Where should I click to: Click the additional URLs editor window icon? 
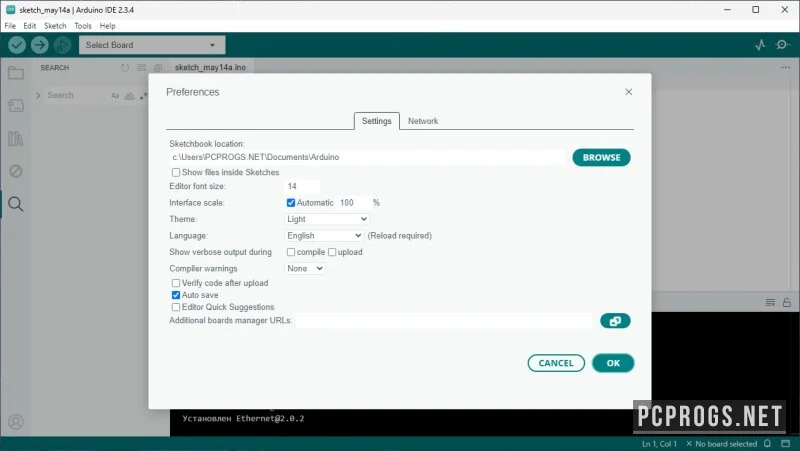(615, 321)
